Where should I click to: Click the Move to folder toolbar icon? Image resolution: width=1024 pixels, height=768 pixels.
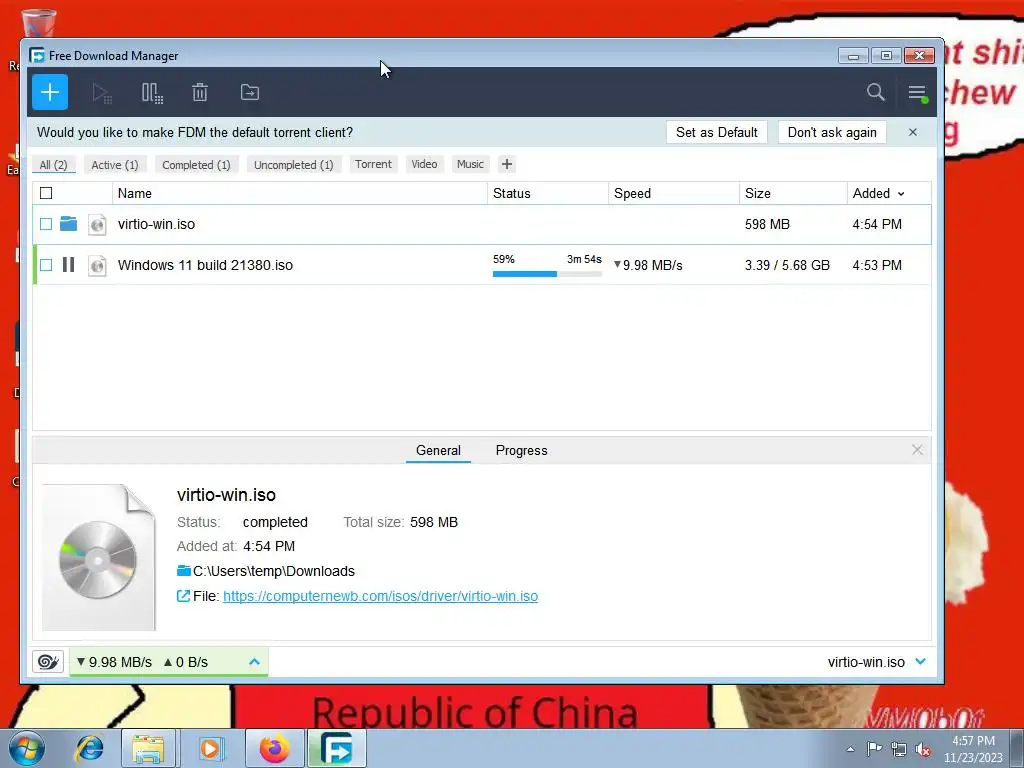click(x=249, y=92)
